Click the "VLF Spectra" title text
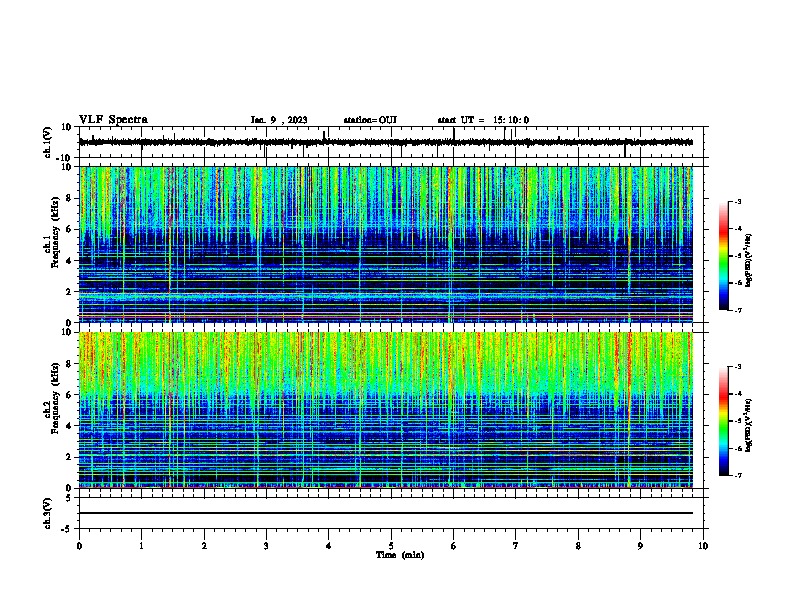 [x=113, y=120]
